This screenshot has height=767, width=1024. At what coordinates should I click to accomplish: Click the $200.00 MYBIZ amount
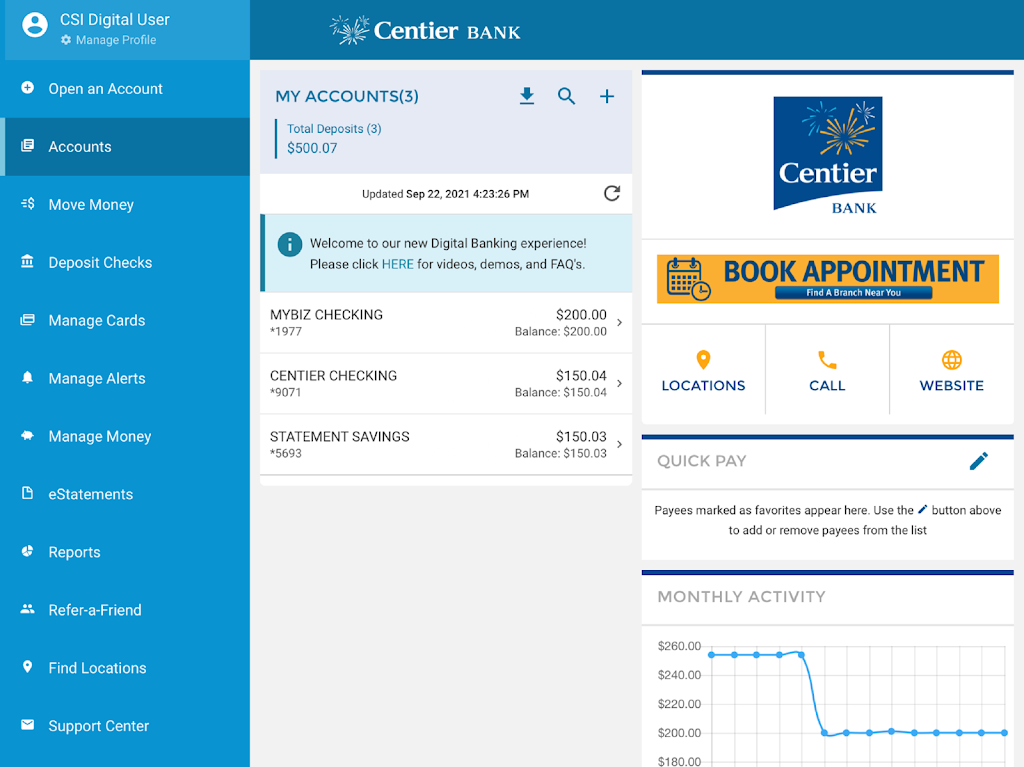[581, 315]
